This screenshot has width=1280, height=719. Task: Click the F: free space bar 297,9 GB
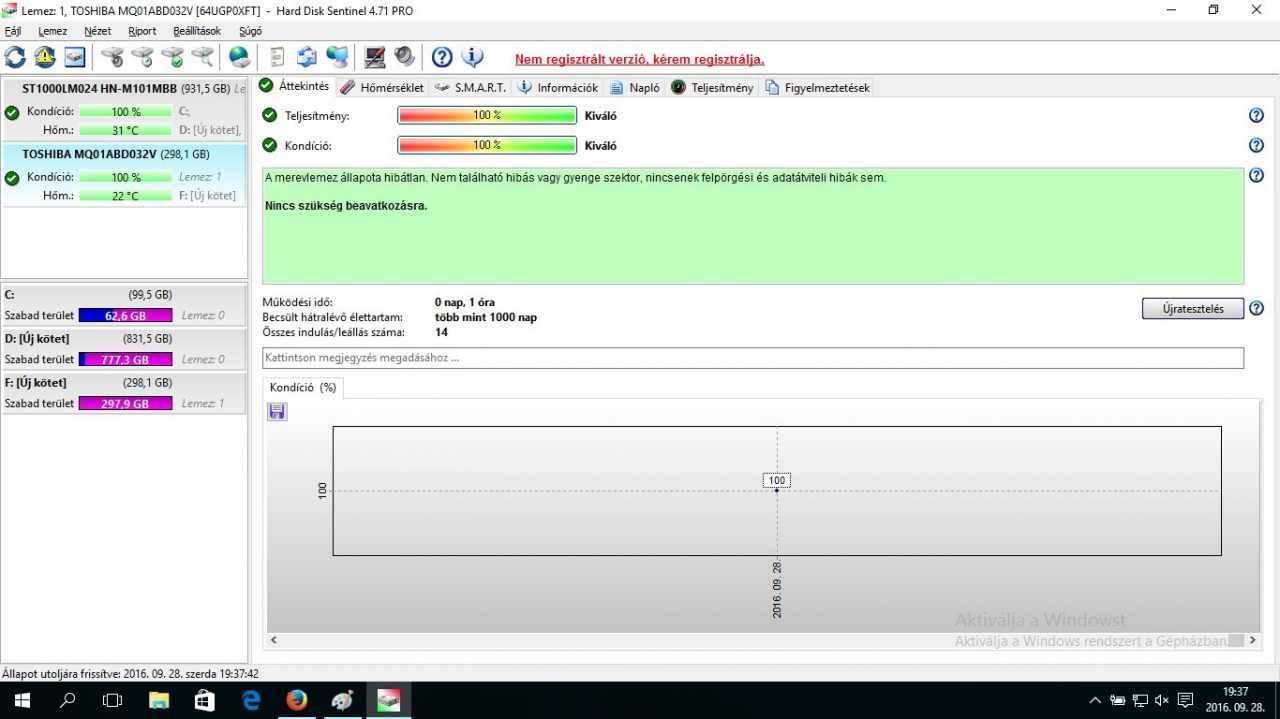tap(125, 404)
